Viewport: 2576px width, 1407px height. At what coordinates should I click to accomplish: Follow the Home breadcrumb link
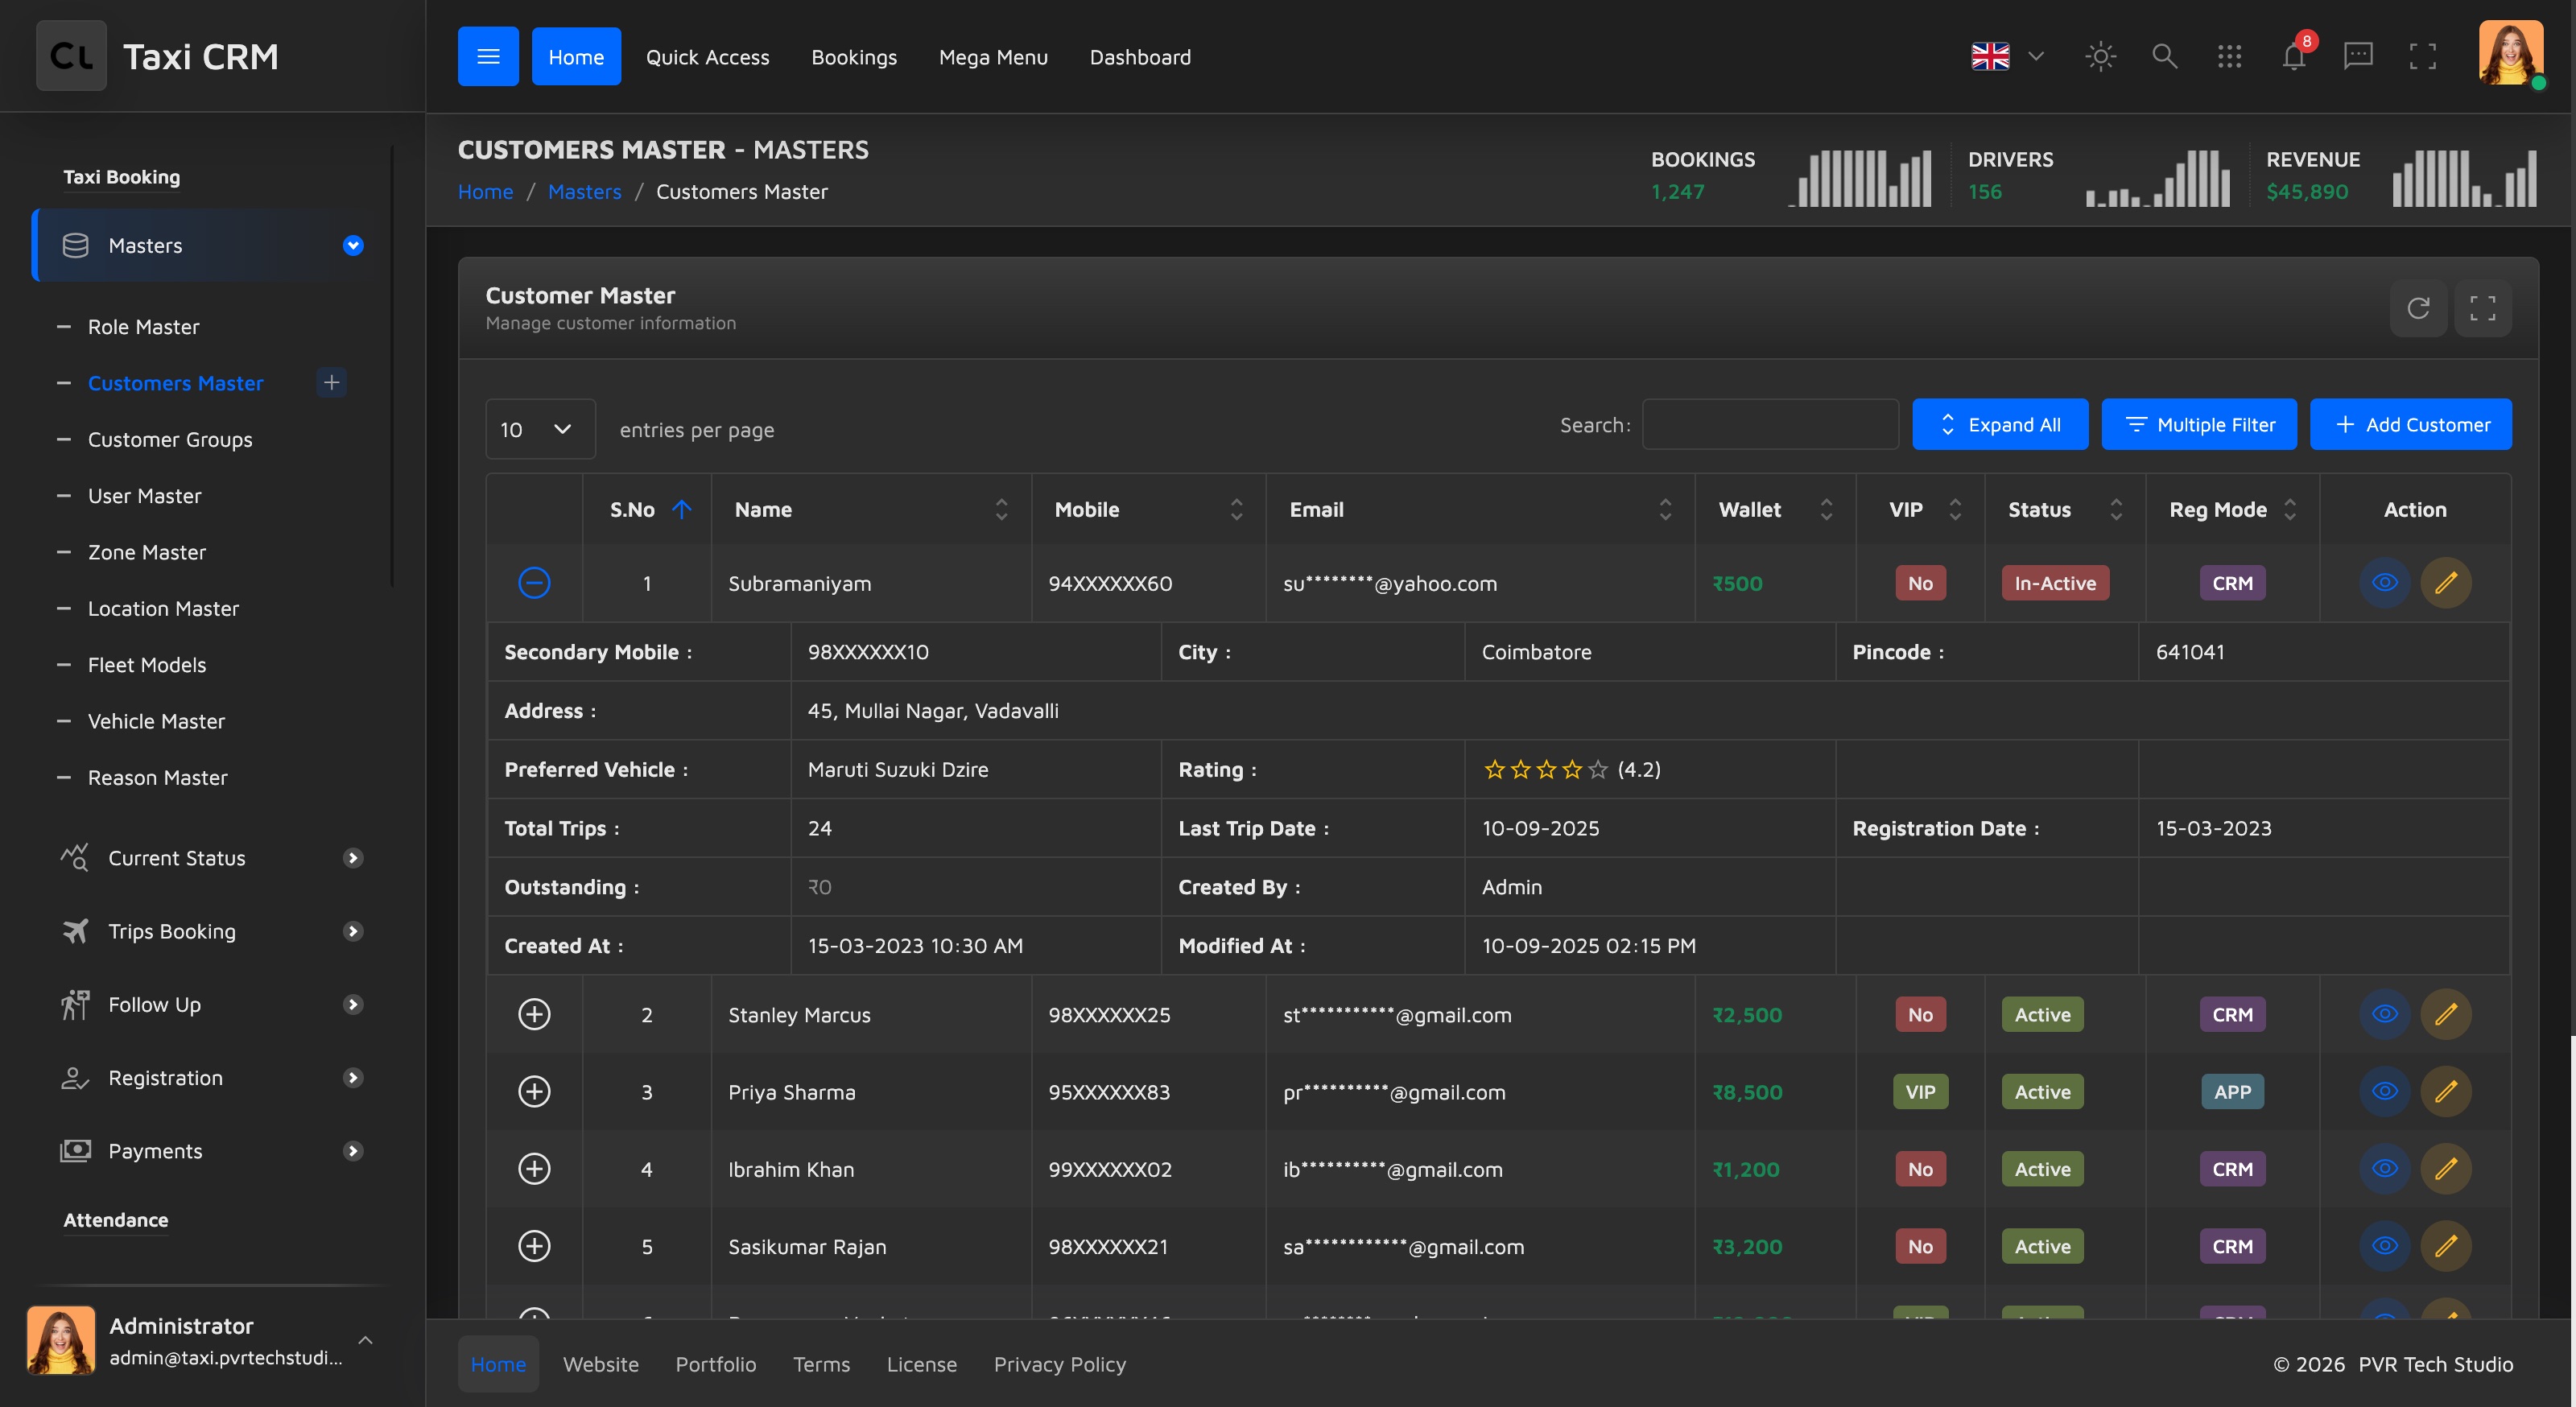click(x=485, y=191)
